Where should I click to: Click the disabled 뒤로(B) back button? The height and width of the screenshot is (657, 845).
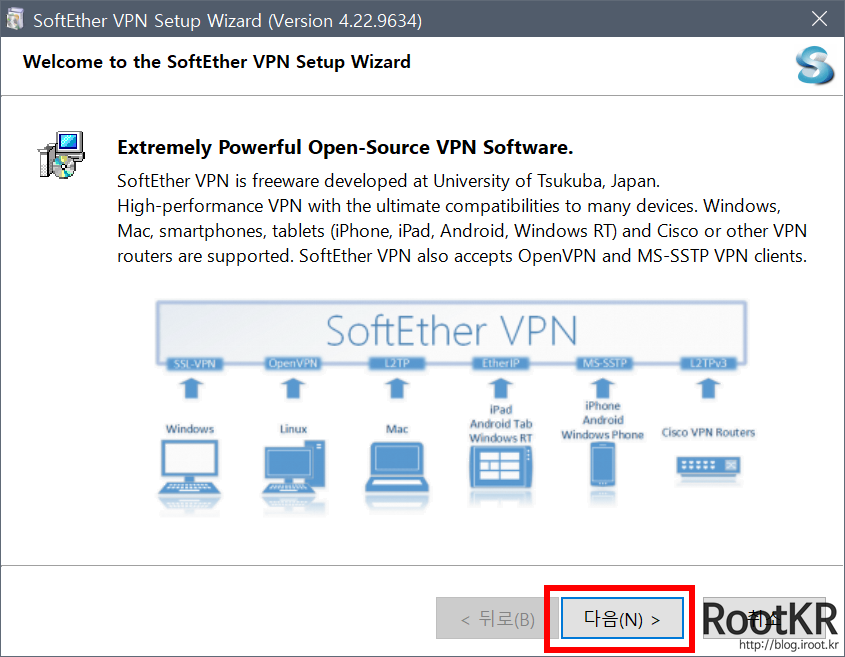click(496, 618)
